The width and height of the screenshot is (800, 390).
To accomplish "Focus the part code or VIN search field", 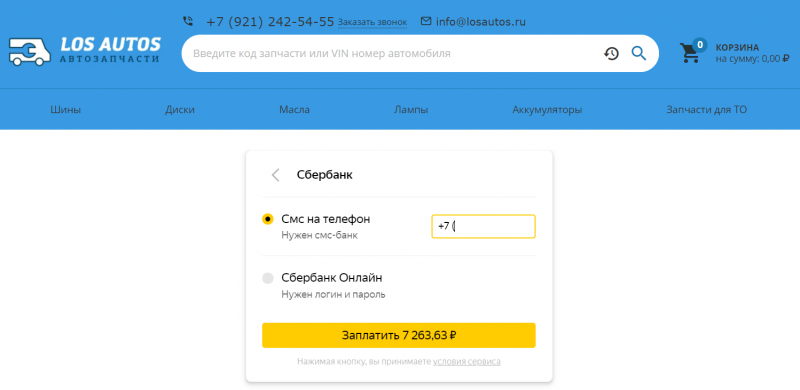I will pos(393,53).
